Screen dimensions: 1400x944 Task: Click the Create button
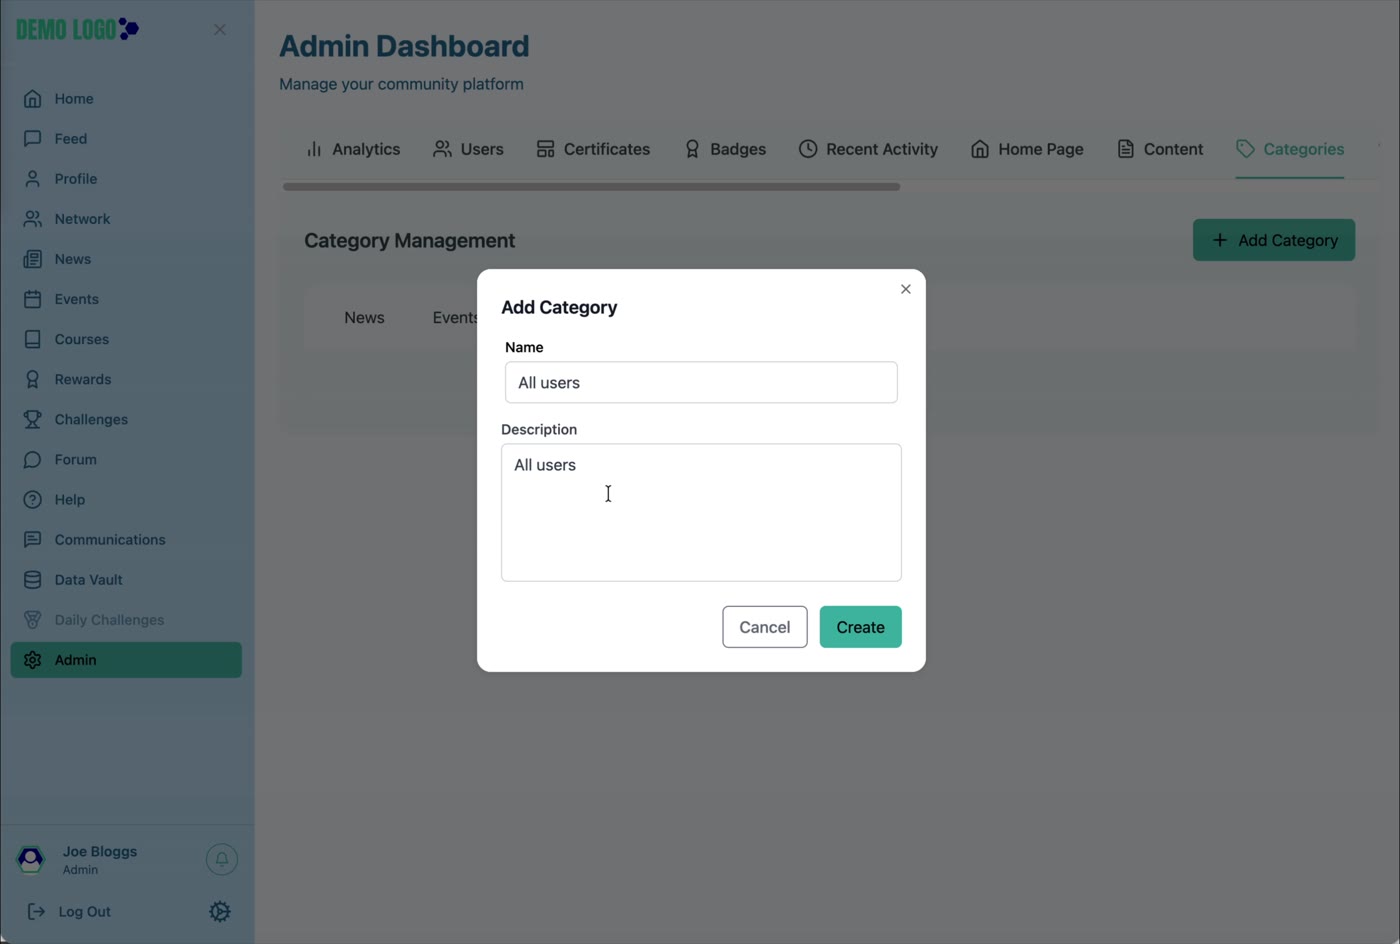click(x=860, y=627)
